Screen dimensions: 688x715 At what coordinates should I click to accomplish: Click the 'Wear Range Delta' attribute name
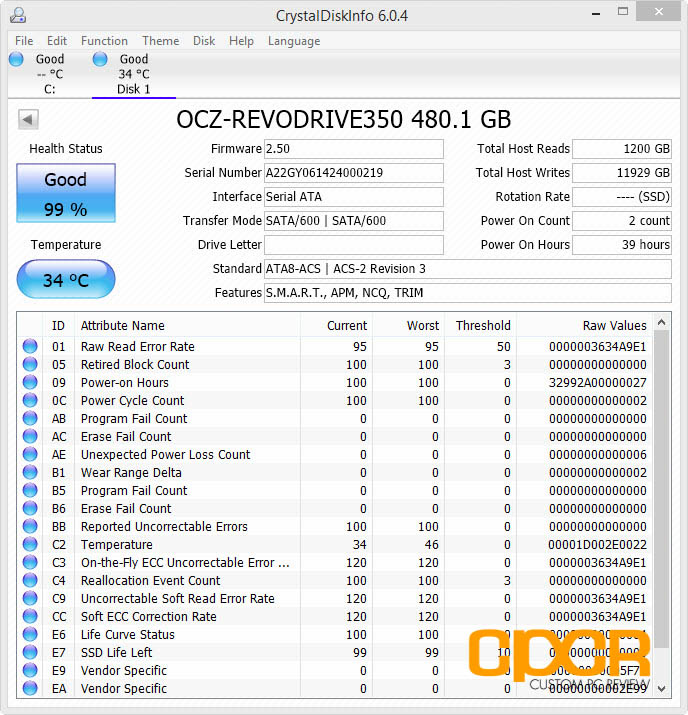[131, 472]
